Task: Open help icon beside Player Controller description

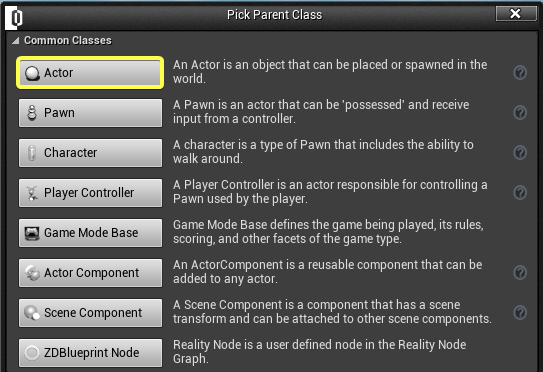Action: point(520,193)
